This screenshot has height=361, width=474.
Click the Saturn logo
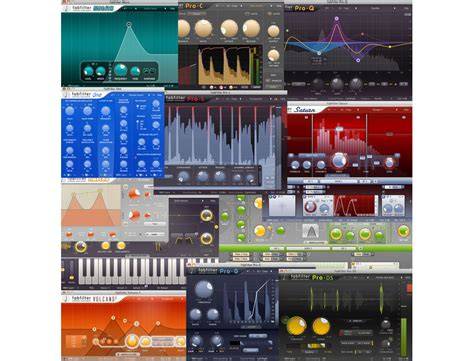(x=304, y=109)
